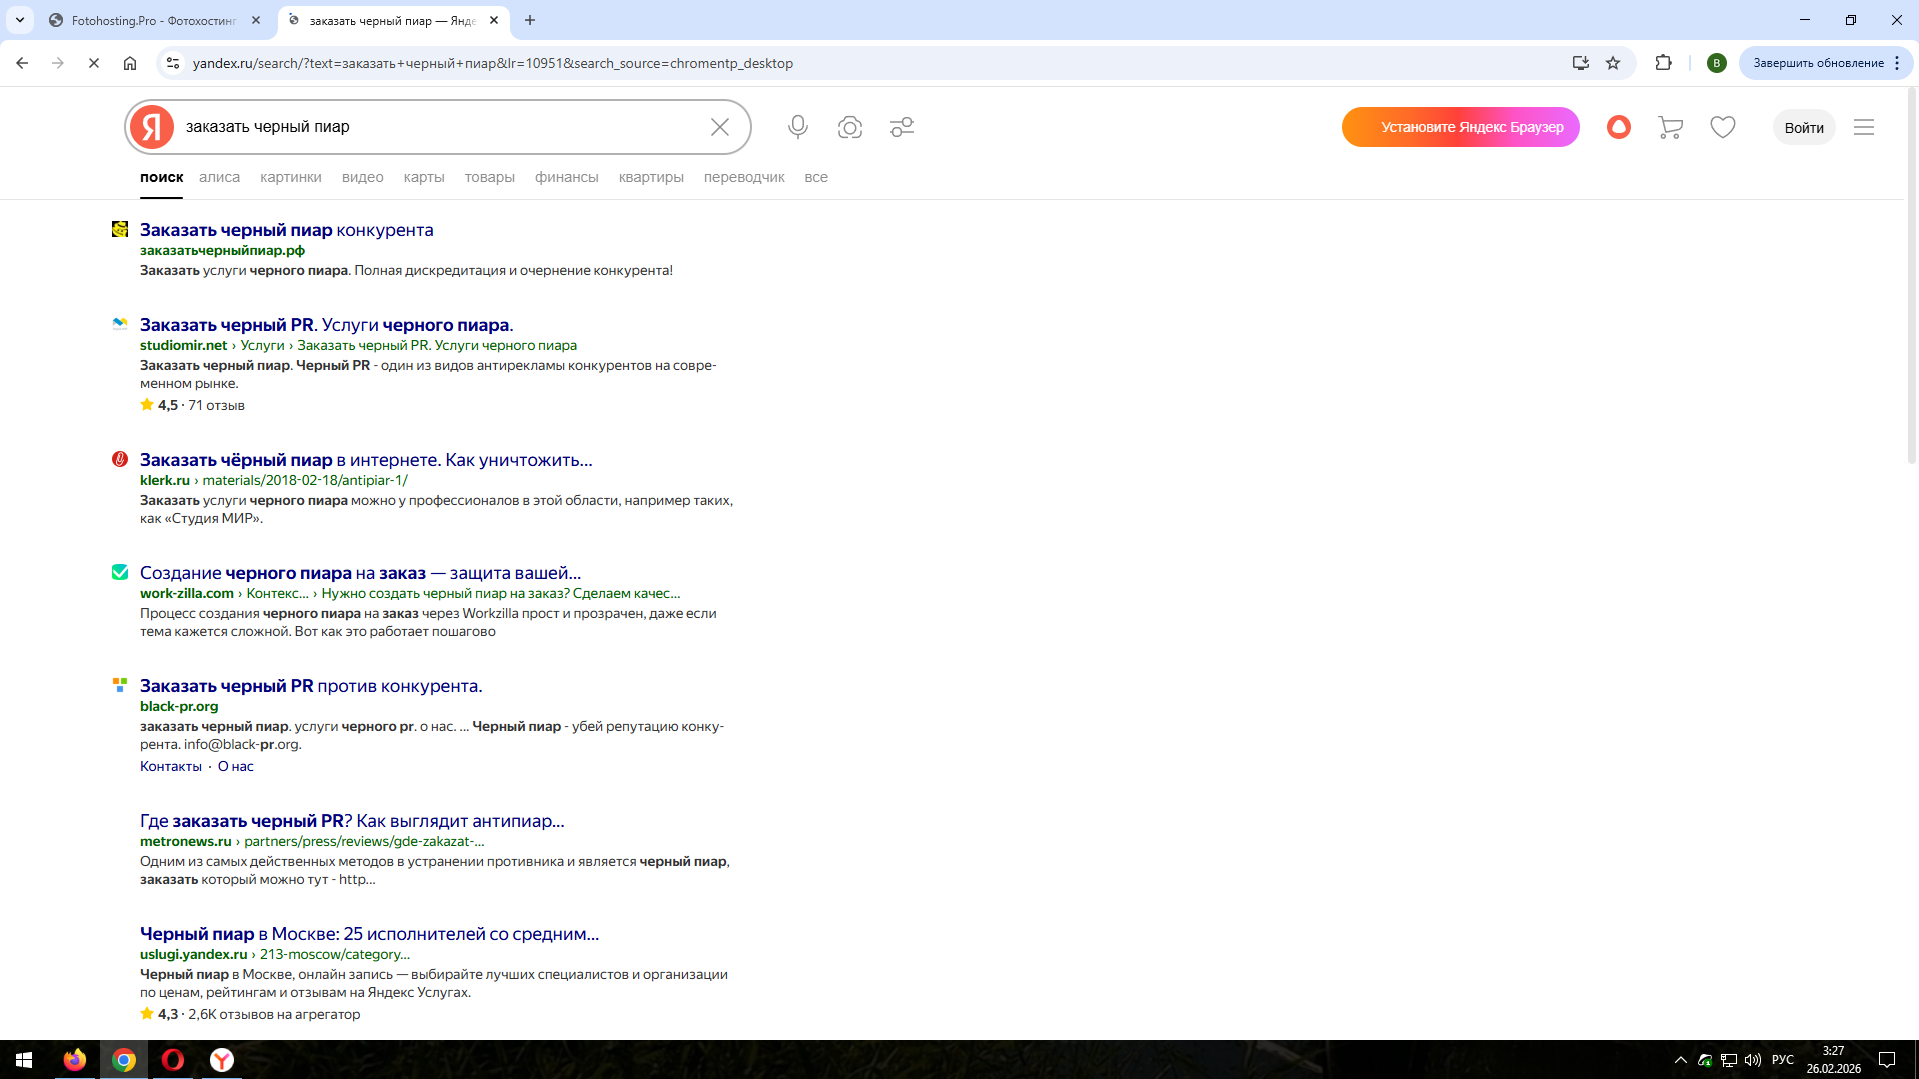Open Windows Start menu

click(x=24, y=1060)
